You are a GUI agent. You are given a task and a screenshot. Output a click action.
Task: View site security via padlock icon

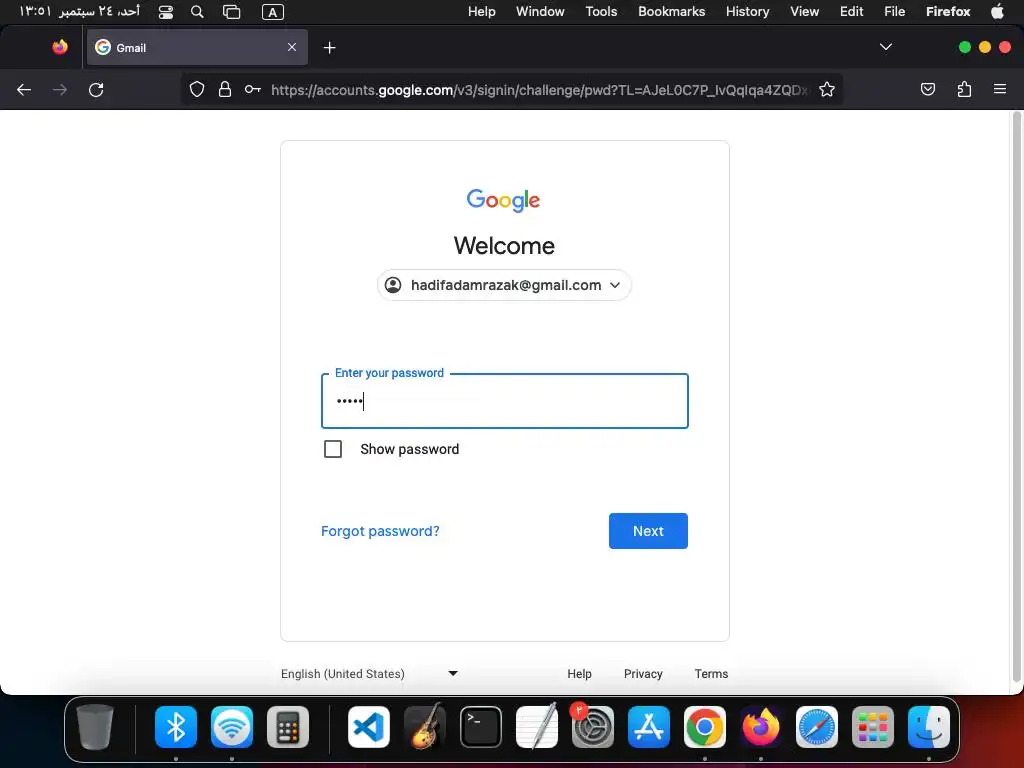point(225,89)
